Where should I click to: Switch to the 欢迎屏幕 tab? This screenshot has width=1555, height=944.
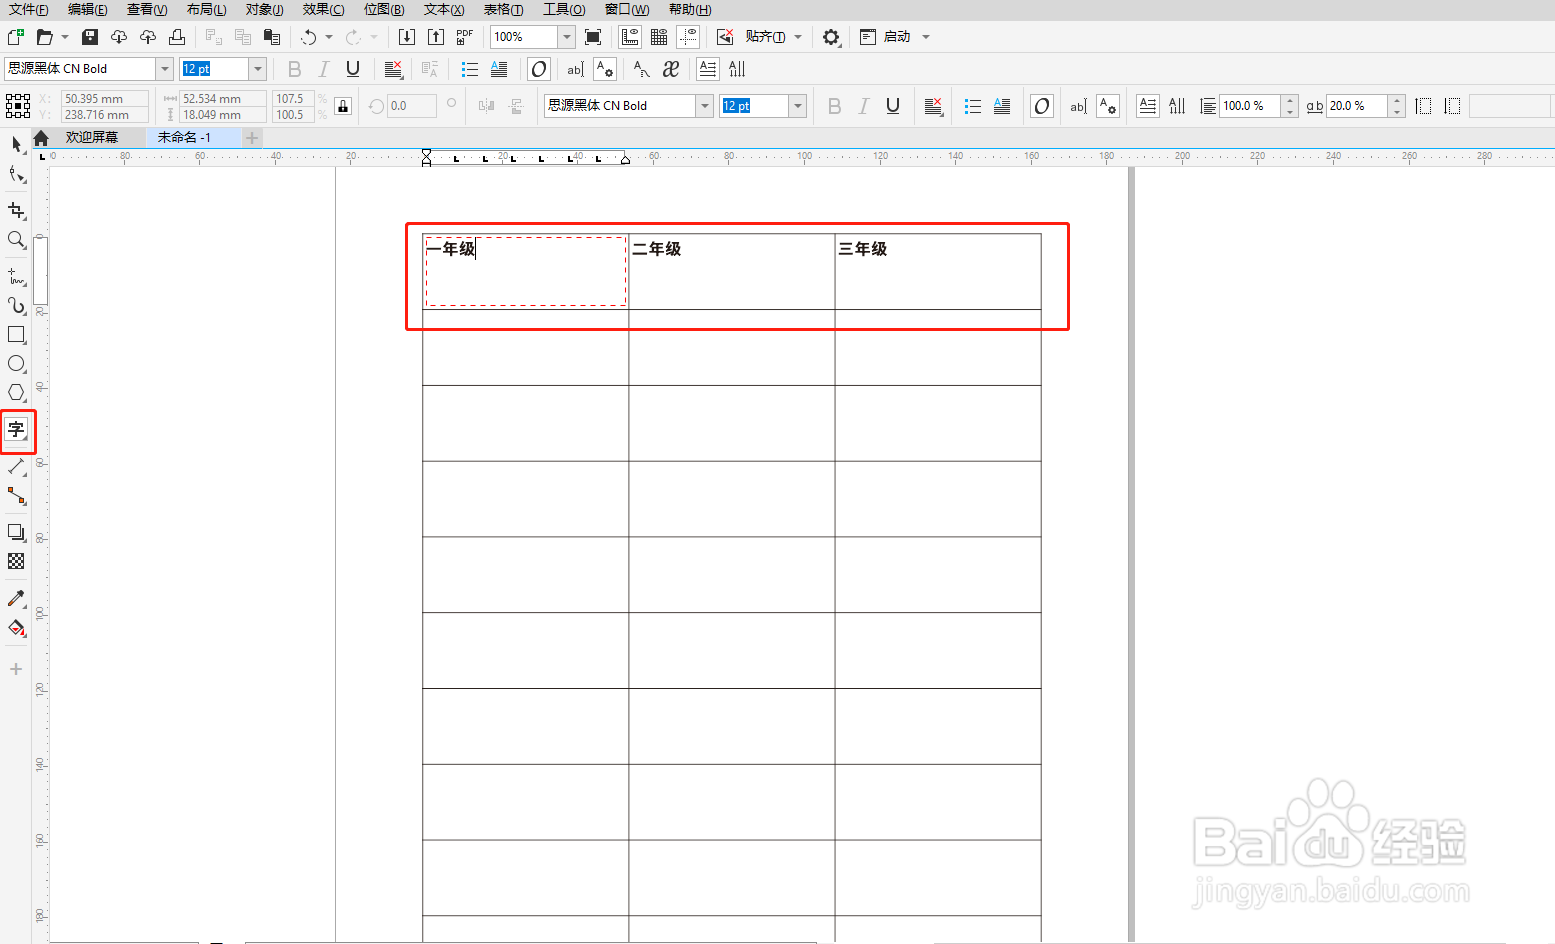pyautogui.click(x=92, y=138)
